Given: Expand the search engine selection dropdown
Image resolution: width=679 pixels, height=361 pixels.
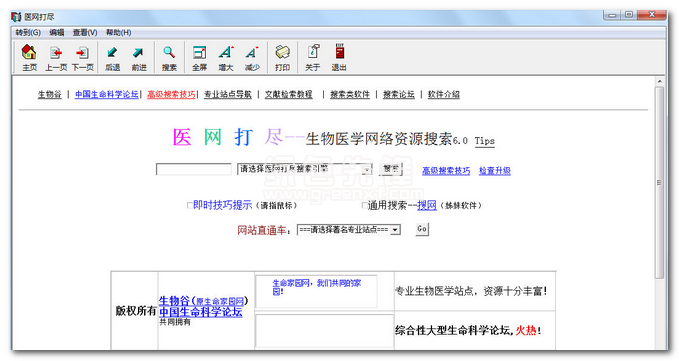Looking at the screenshot, I should 367,169.
